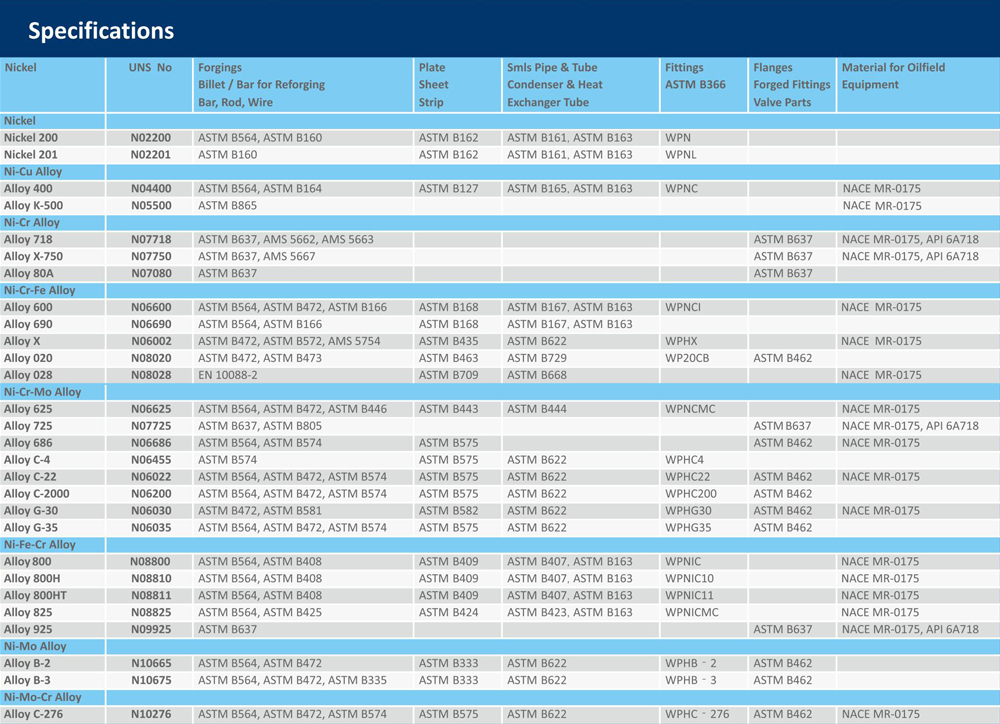Select ASTM B424 plate spec for Alloy 825
Screen dimensions: 1000x724
(448, 612)
